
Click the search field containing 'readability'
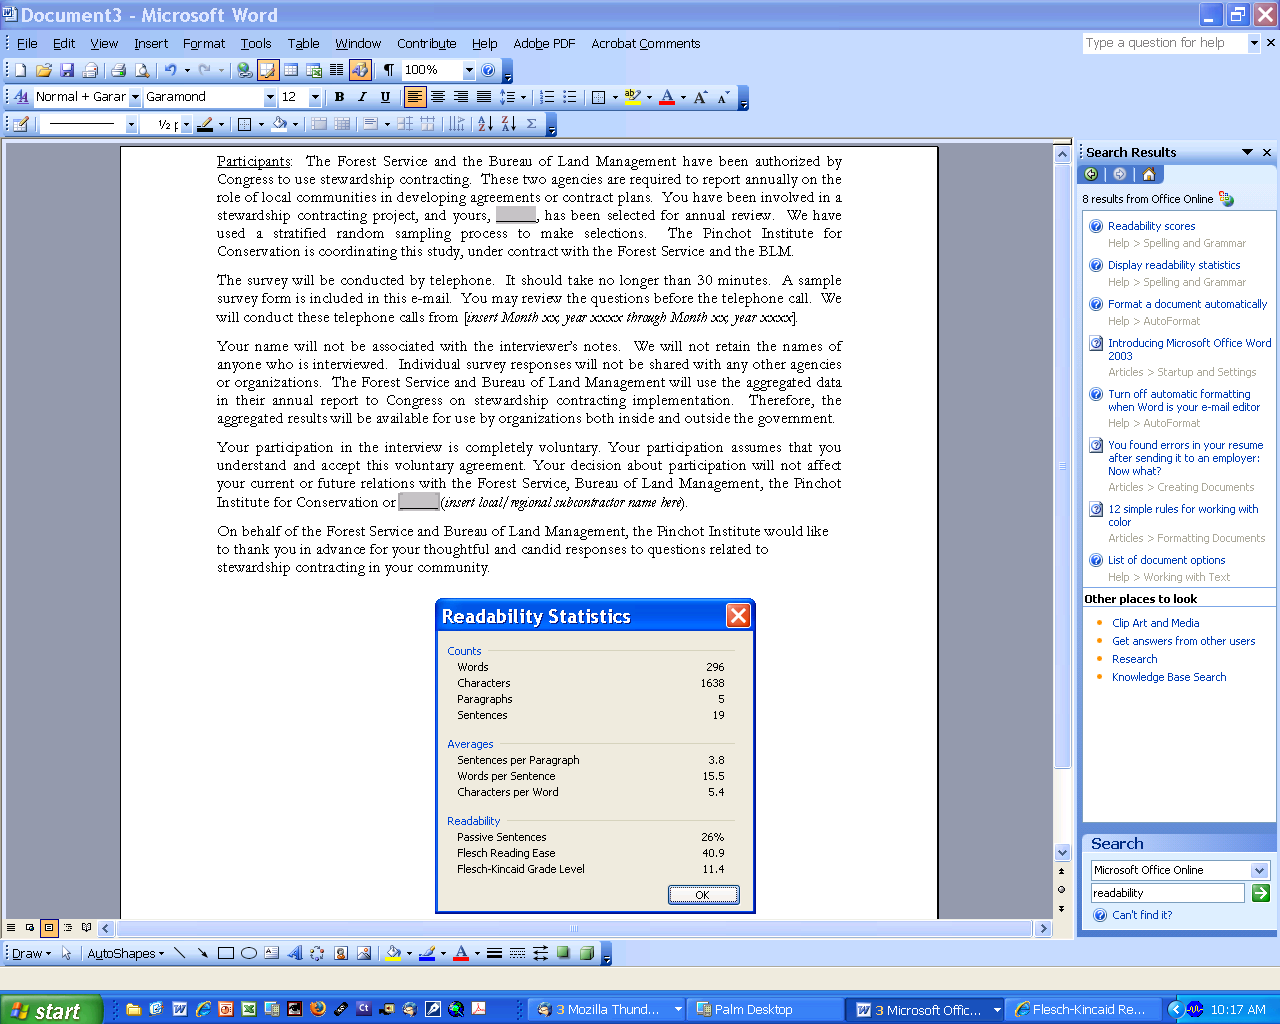pyautogui.click(x=1167, y=893)
